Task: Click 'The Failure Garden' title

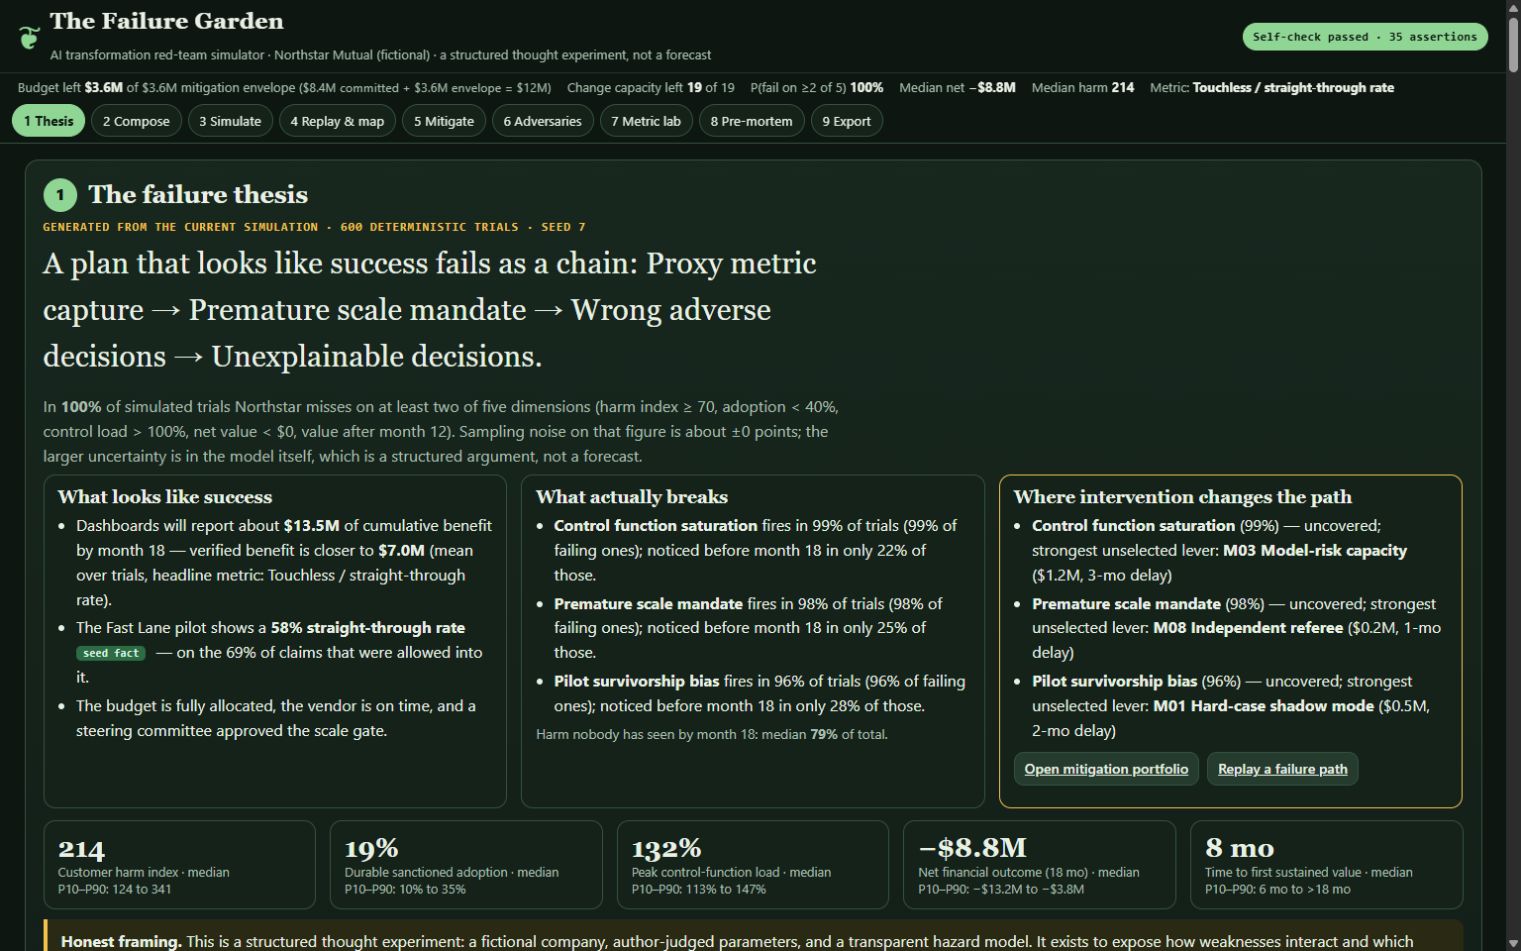Action: 167,21
